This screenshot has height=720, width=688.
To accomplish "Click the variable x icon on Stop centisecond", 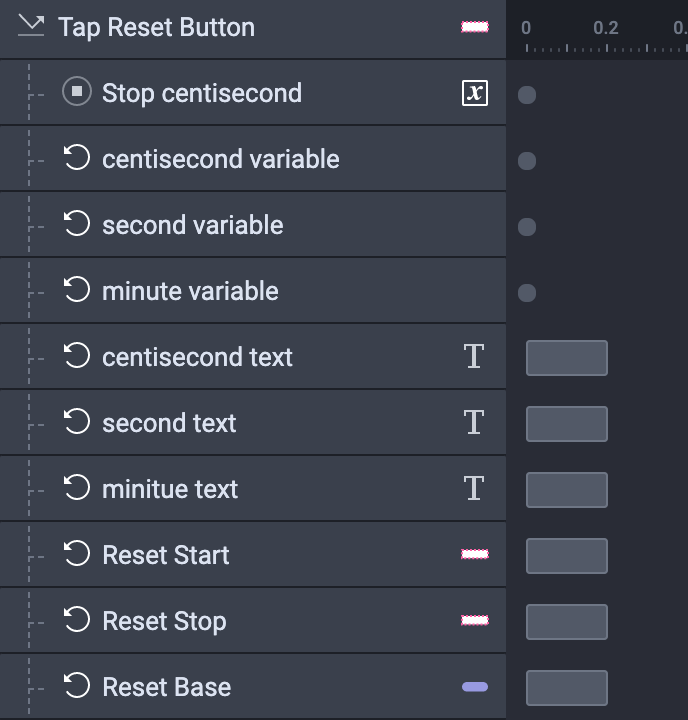I will pyautogui.click(x=475, y=93).
